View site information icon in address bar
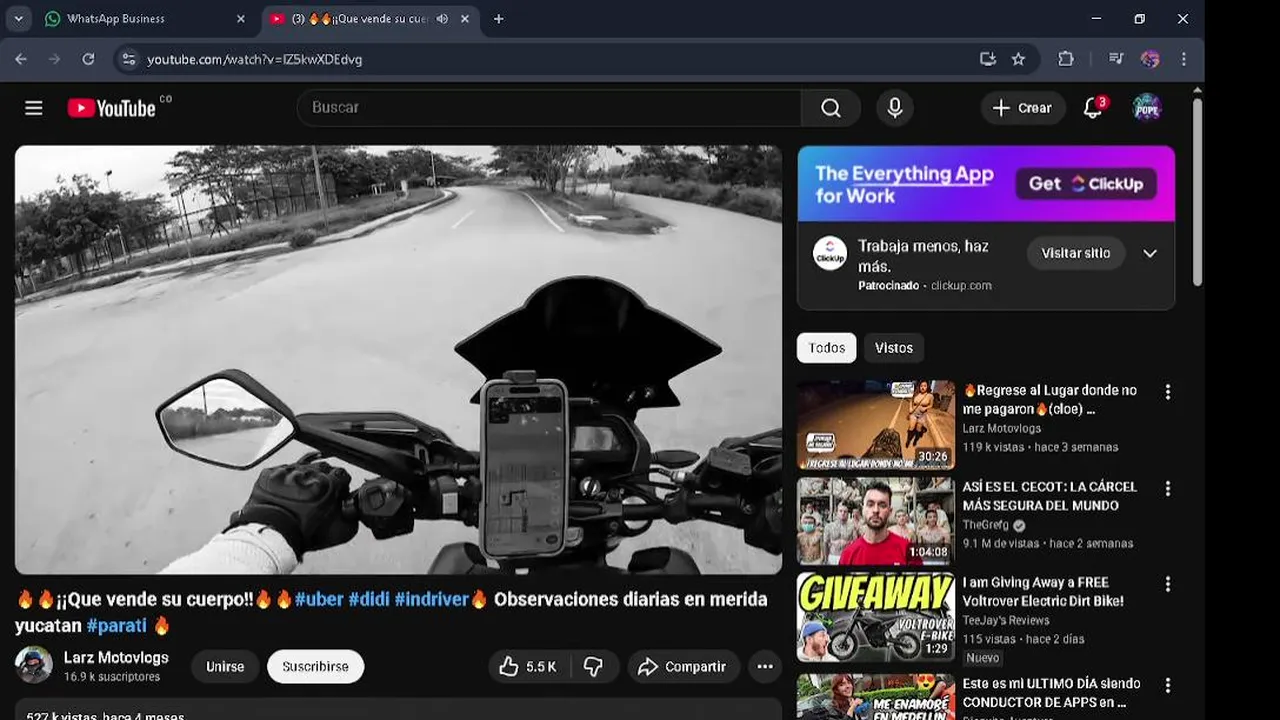Image resolution: width=1280 pixels, height=720 pixels. click(x=128, y=59)
